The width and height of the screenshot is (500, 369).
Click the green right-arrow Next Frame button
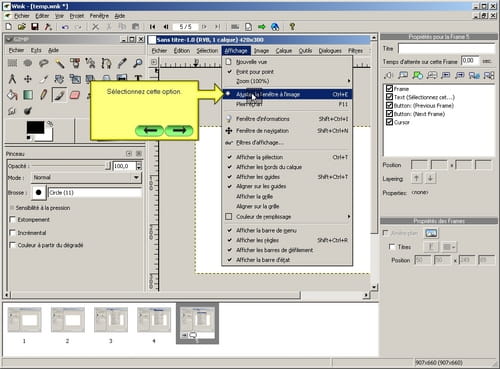179,130
